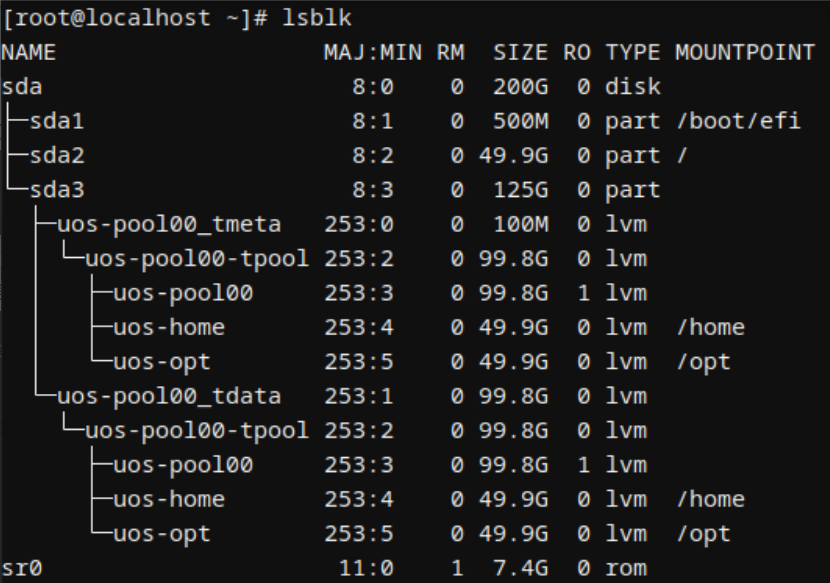Select the NAME column header
This screenshot has height=583, width=830.
point(29,52)
